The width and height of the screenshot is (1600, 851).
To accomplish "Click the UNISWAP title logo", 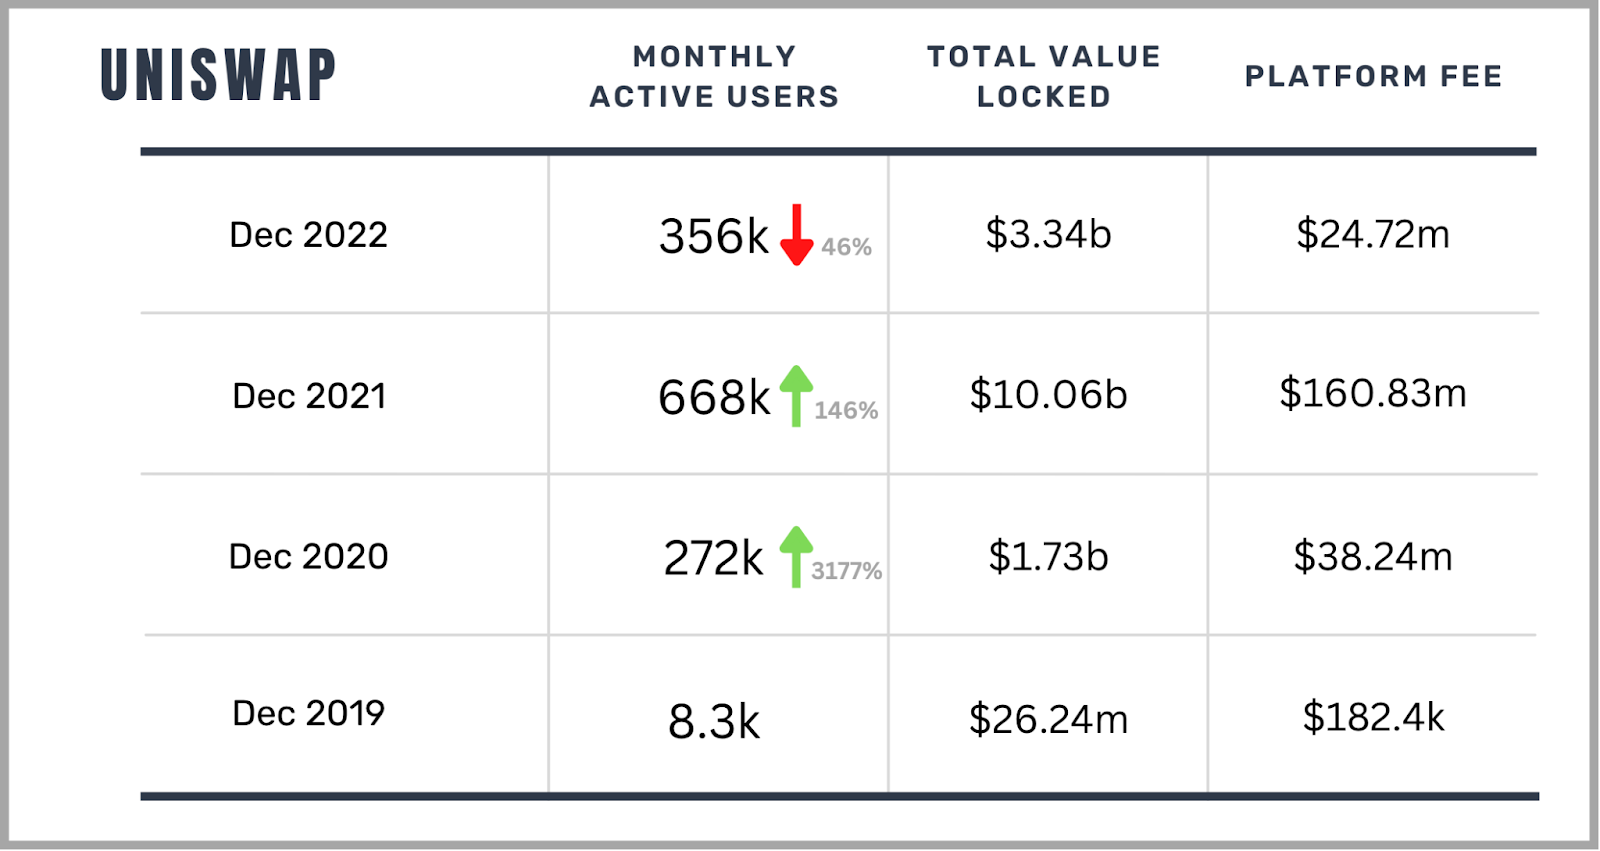I will pyautogui.click(x=218, y=76).
